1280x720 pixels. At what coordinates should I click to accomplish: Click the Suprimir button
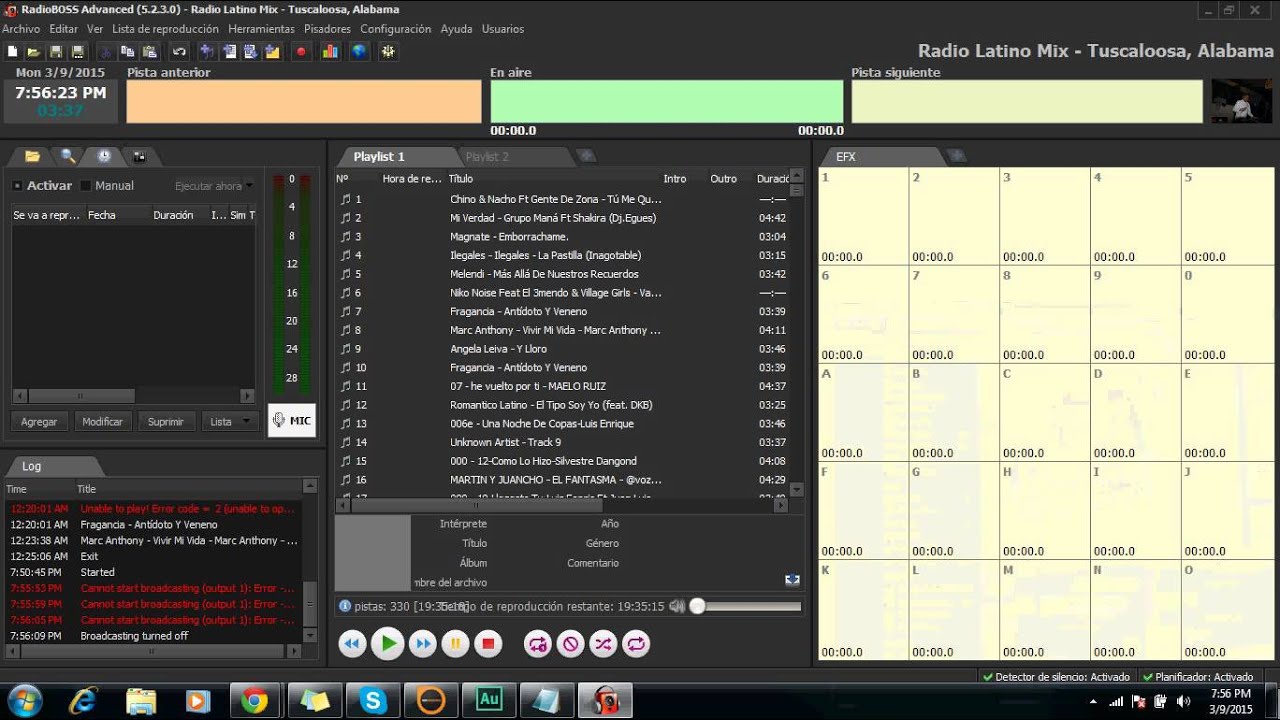(x=166, y=422)
